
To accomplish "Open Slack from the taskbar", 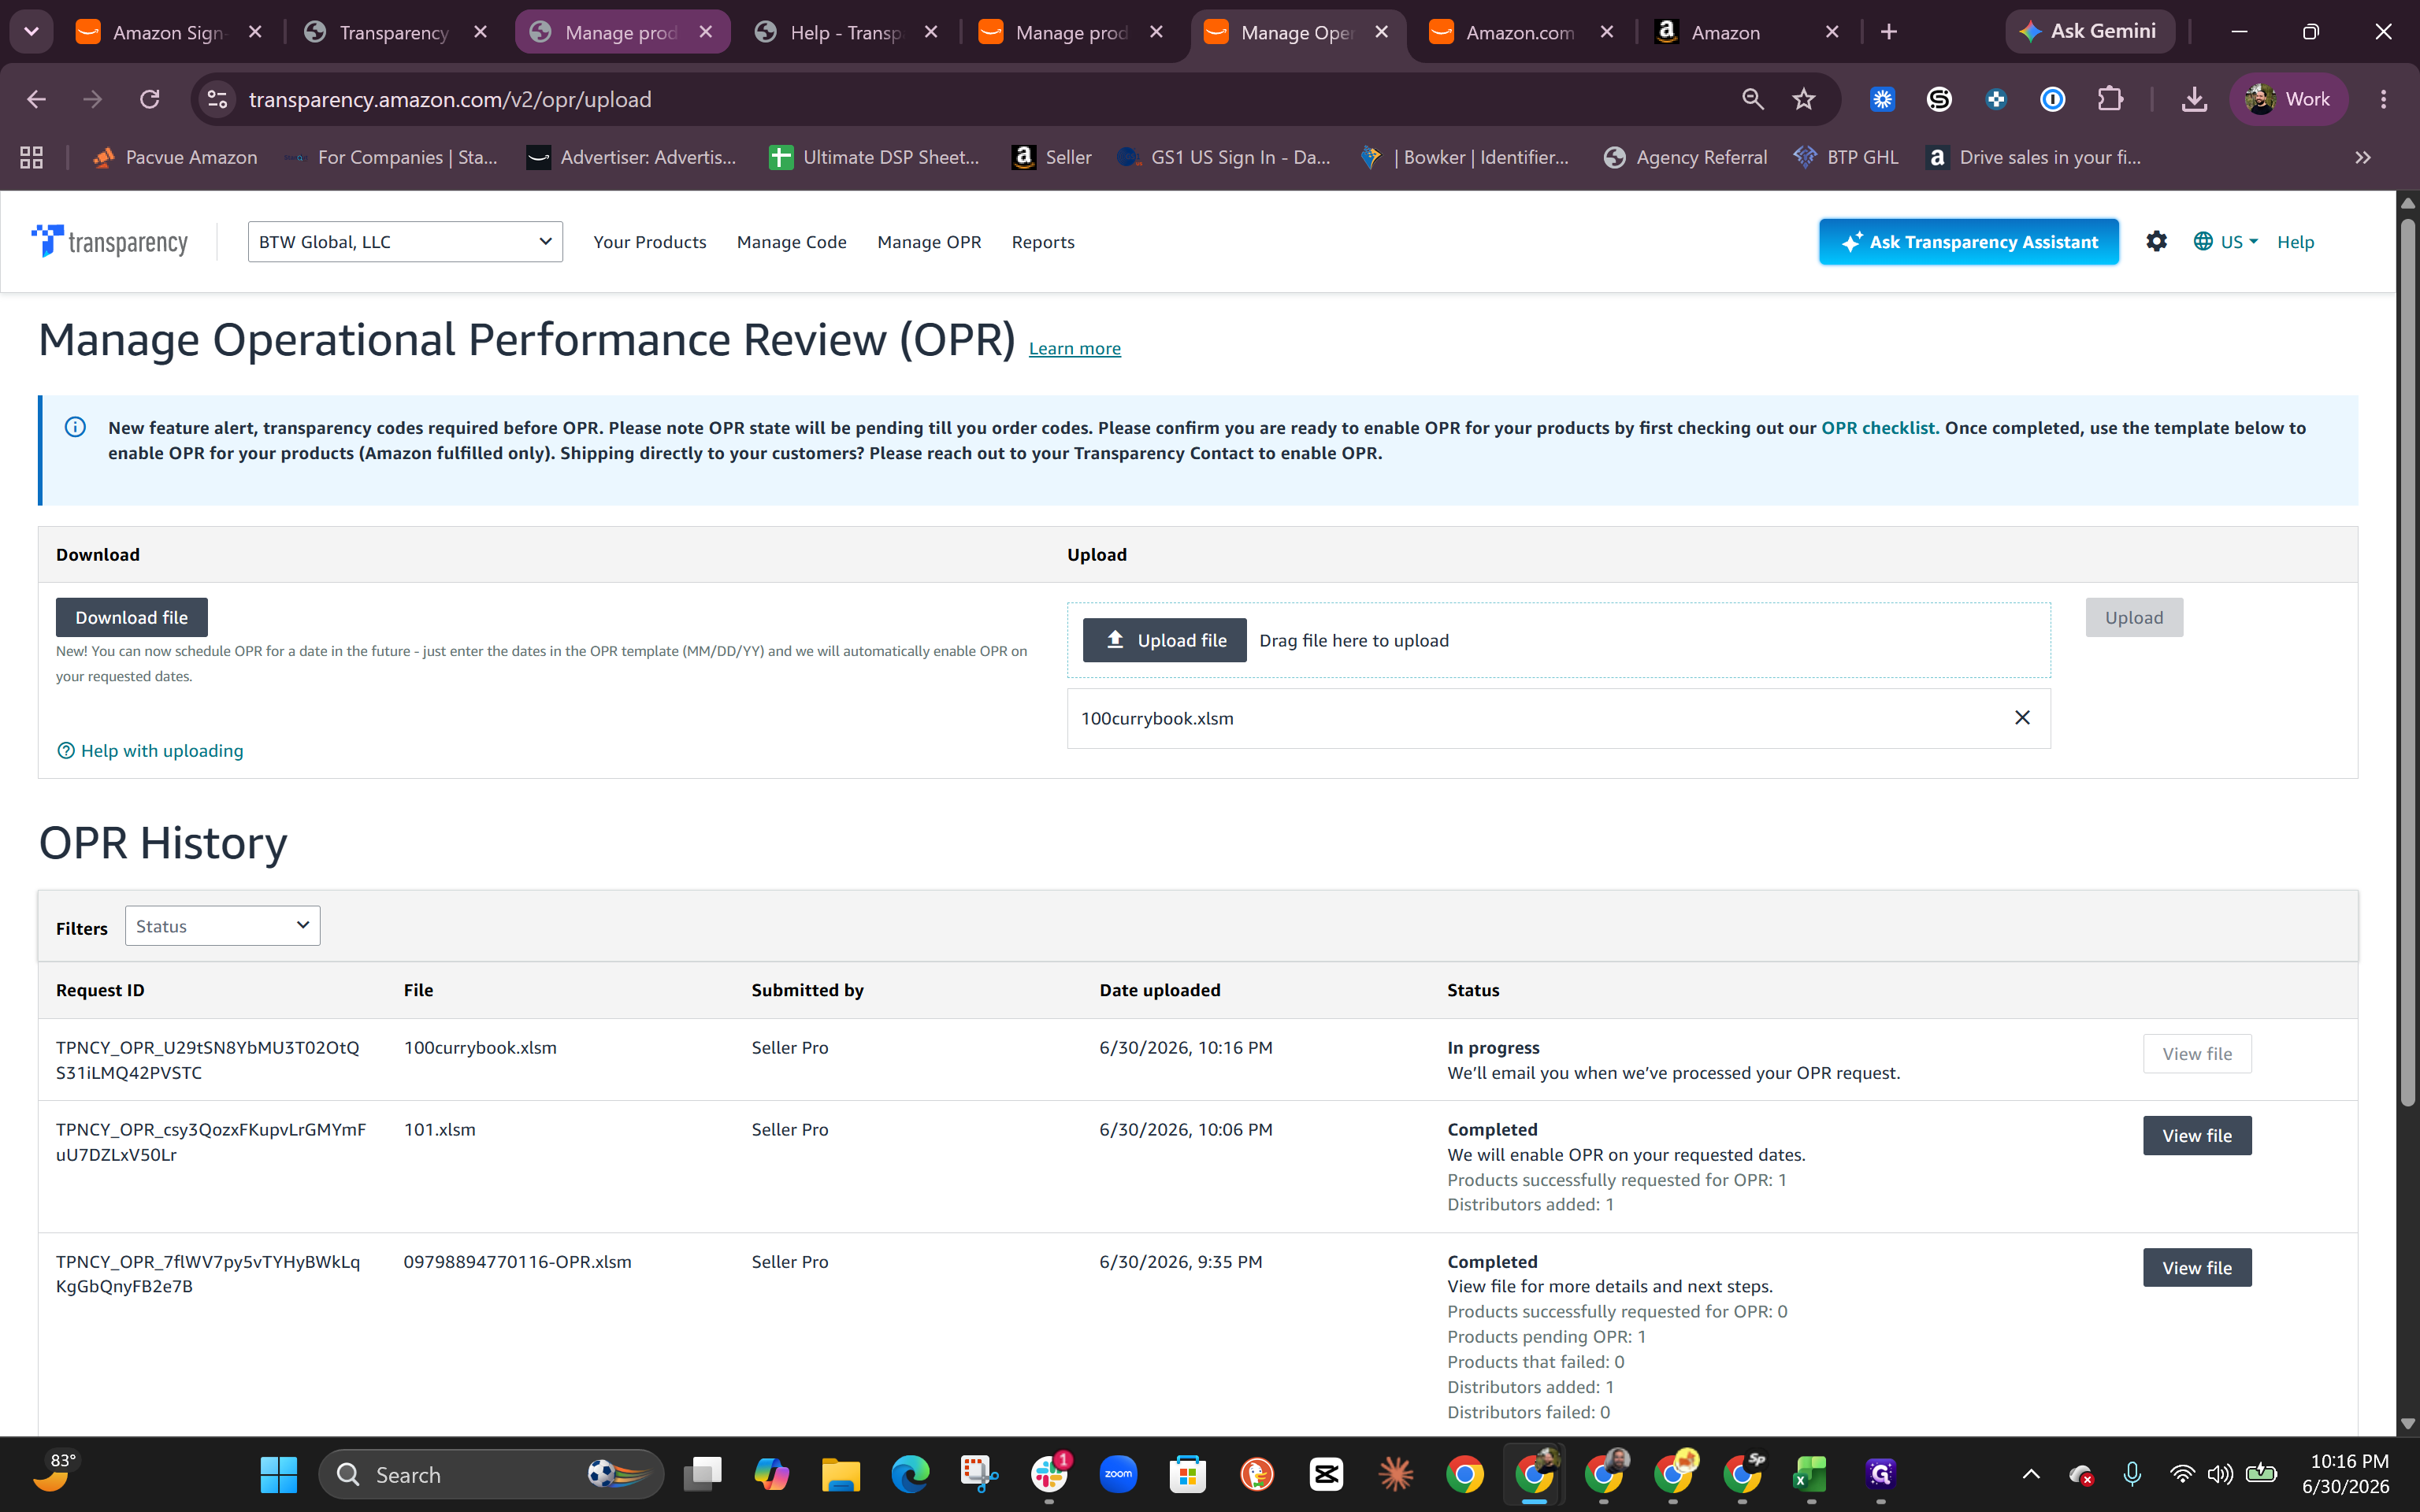I will [1049, 1474].
